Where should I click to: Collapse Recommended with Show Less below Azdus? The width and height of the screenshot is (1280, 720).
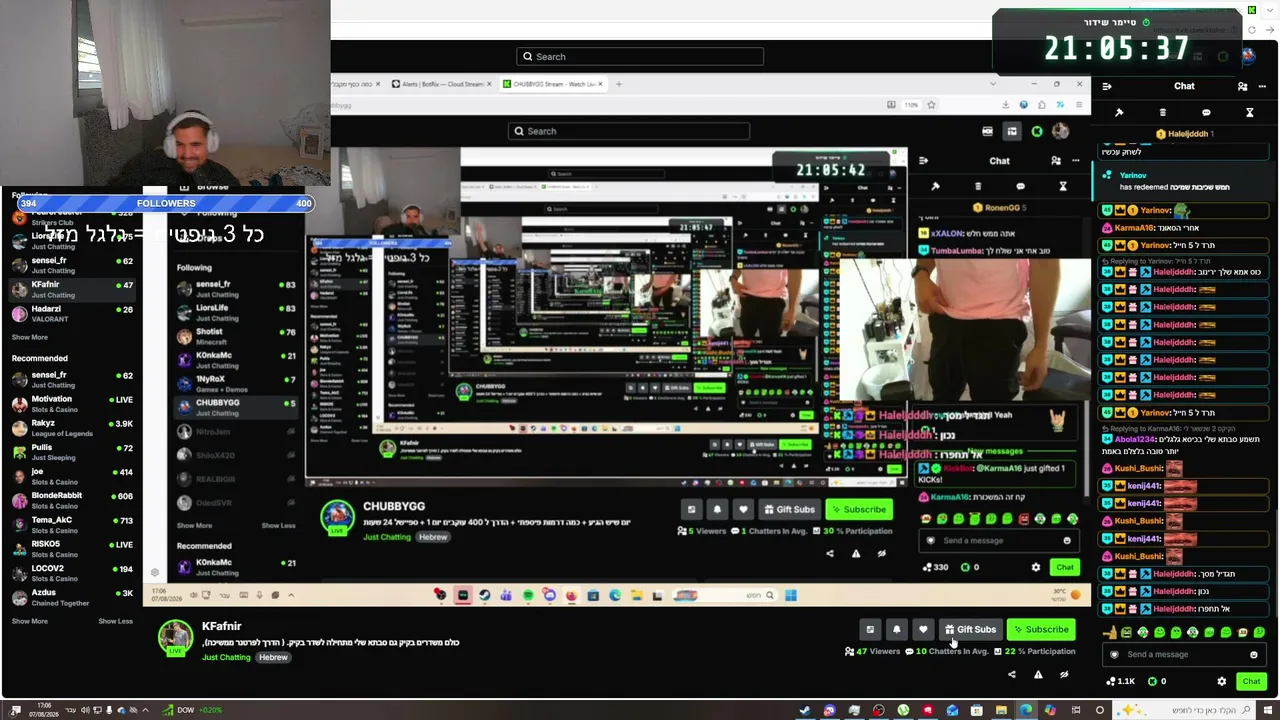pos(115,622)
